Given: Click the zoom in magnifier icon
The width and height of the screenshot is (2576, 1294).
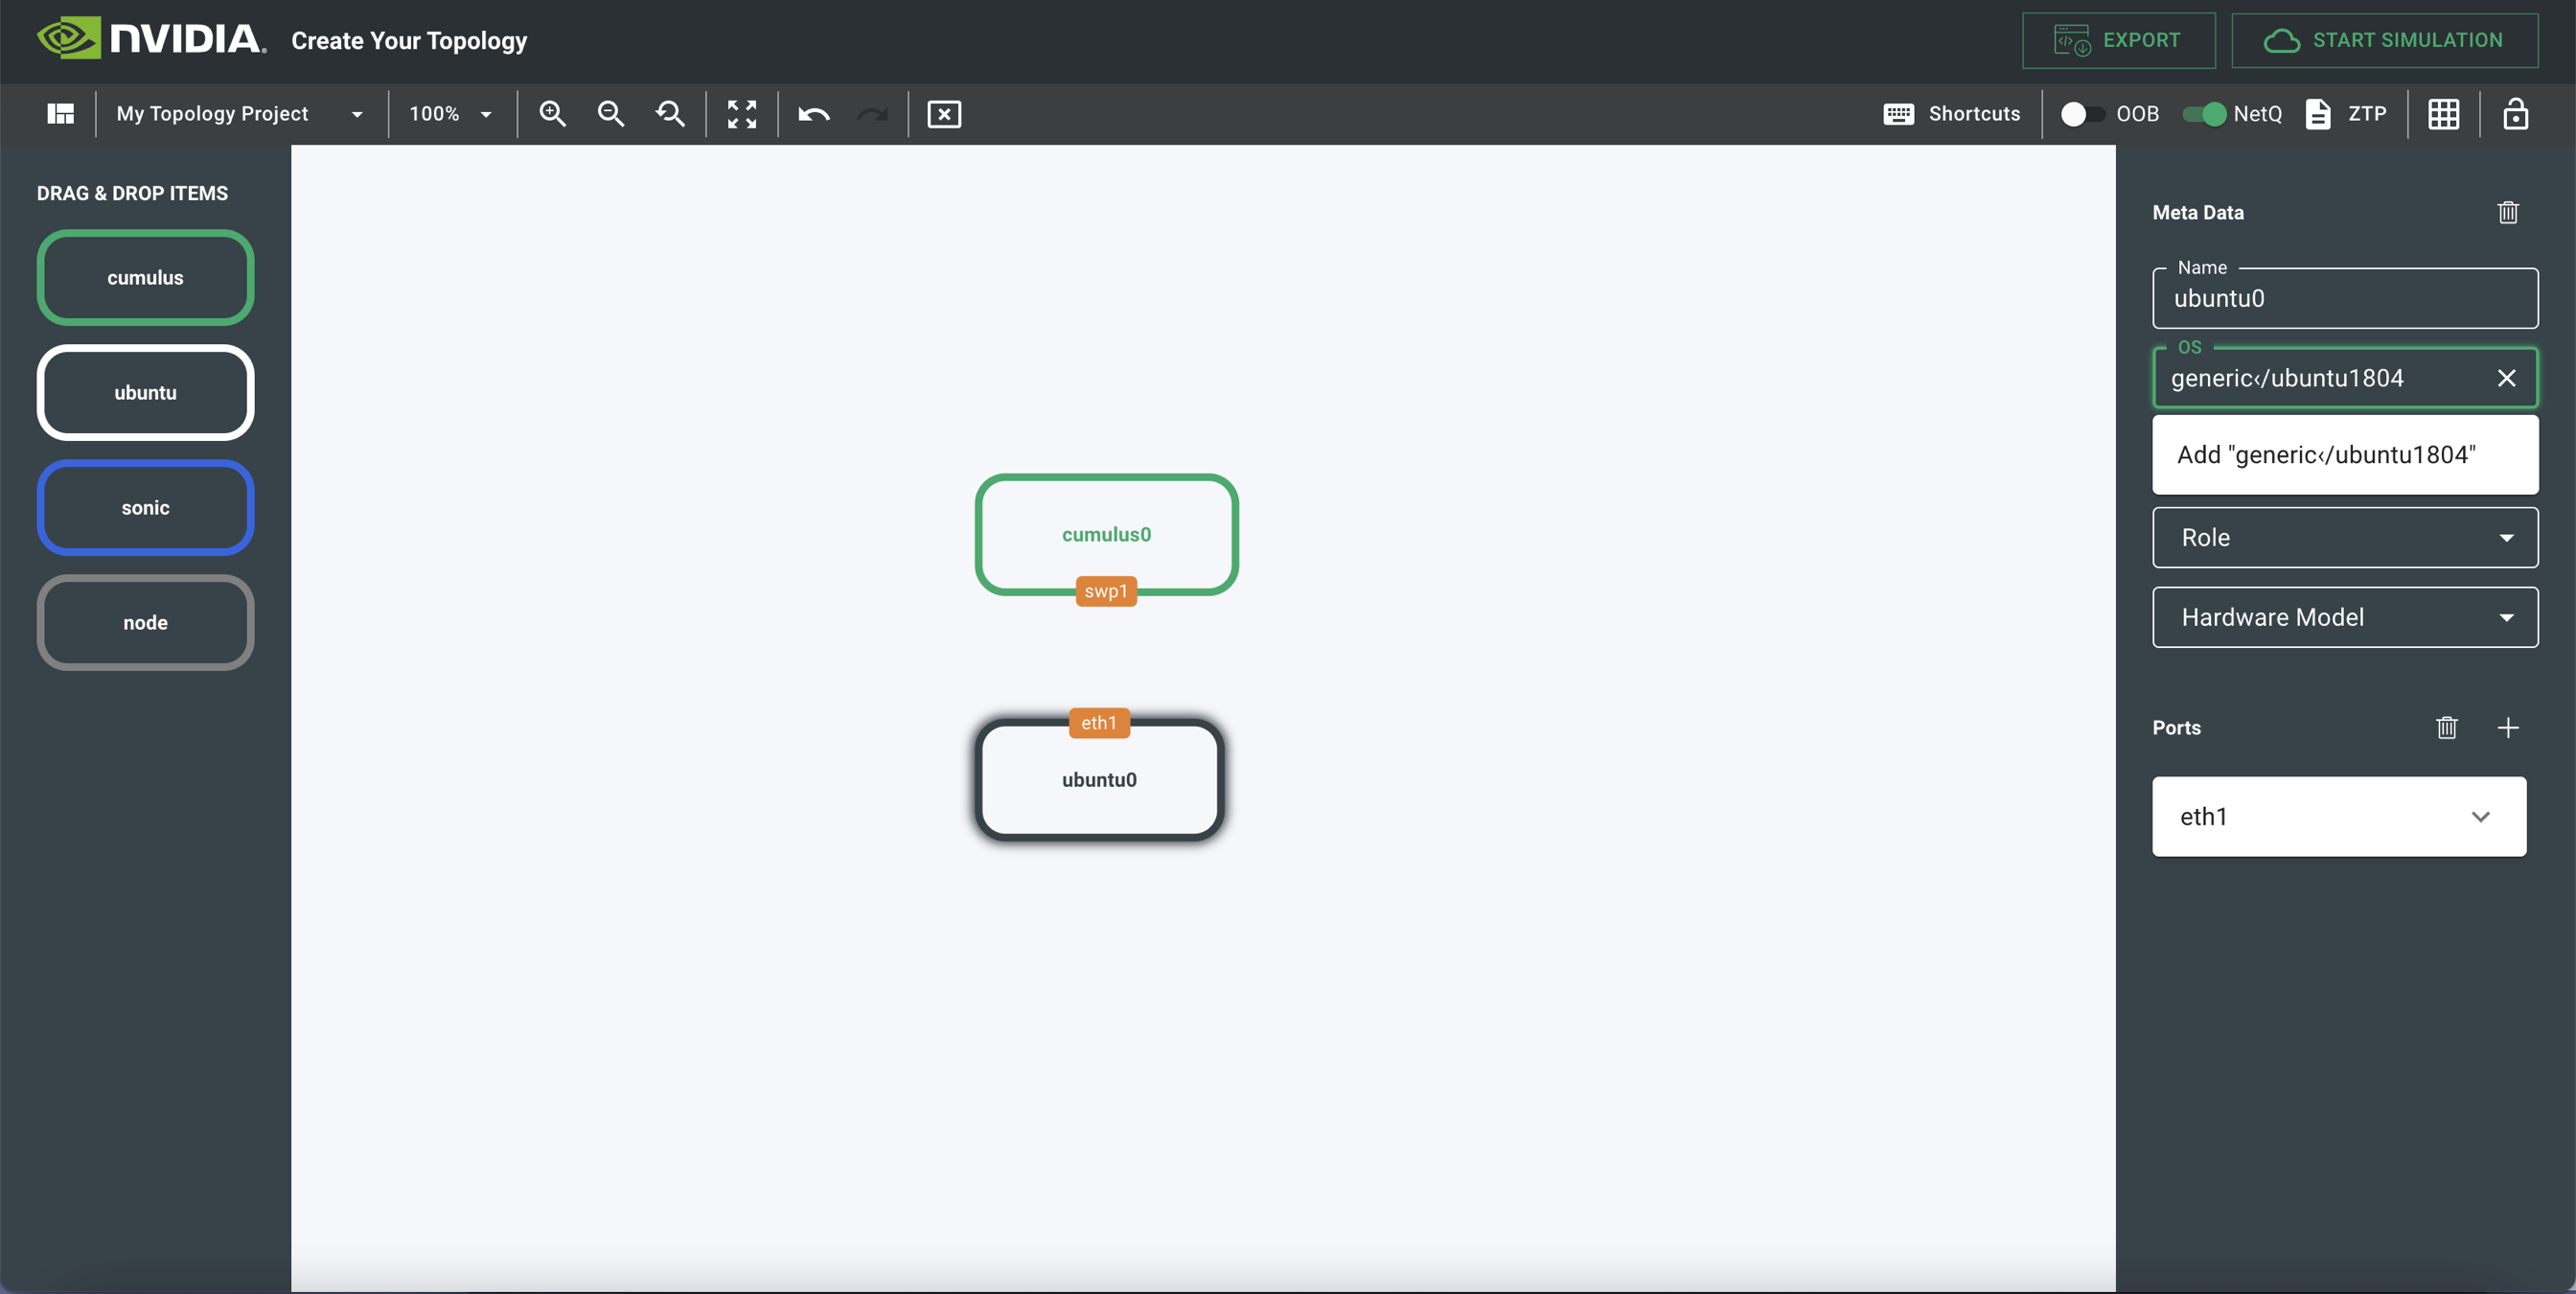Looking at the screenshot, I should tap(552, 114).
